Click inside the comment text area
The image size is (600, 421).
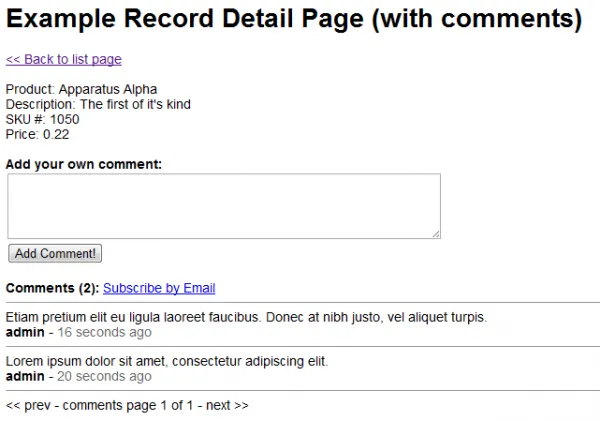pyautogui.click(x=224, y=206)
